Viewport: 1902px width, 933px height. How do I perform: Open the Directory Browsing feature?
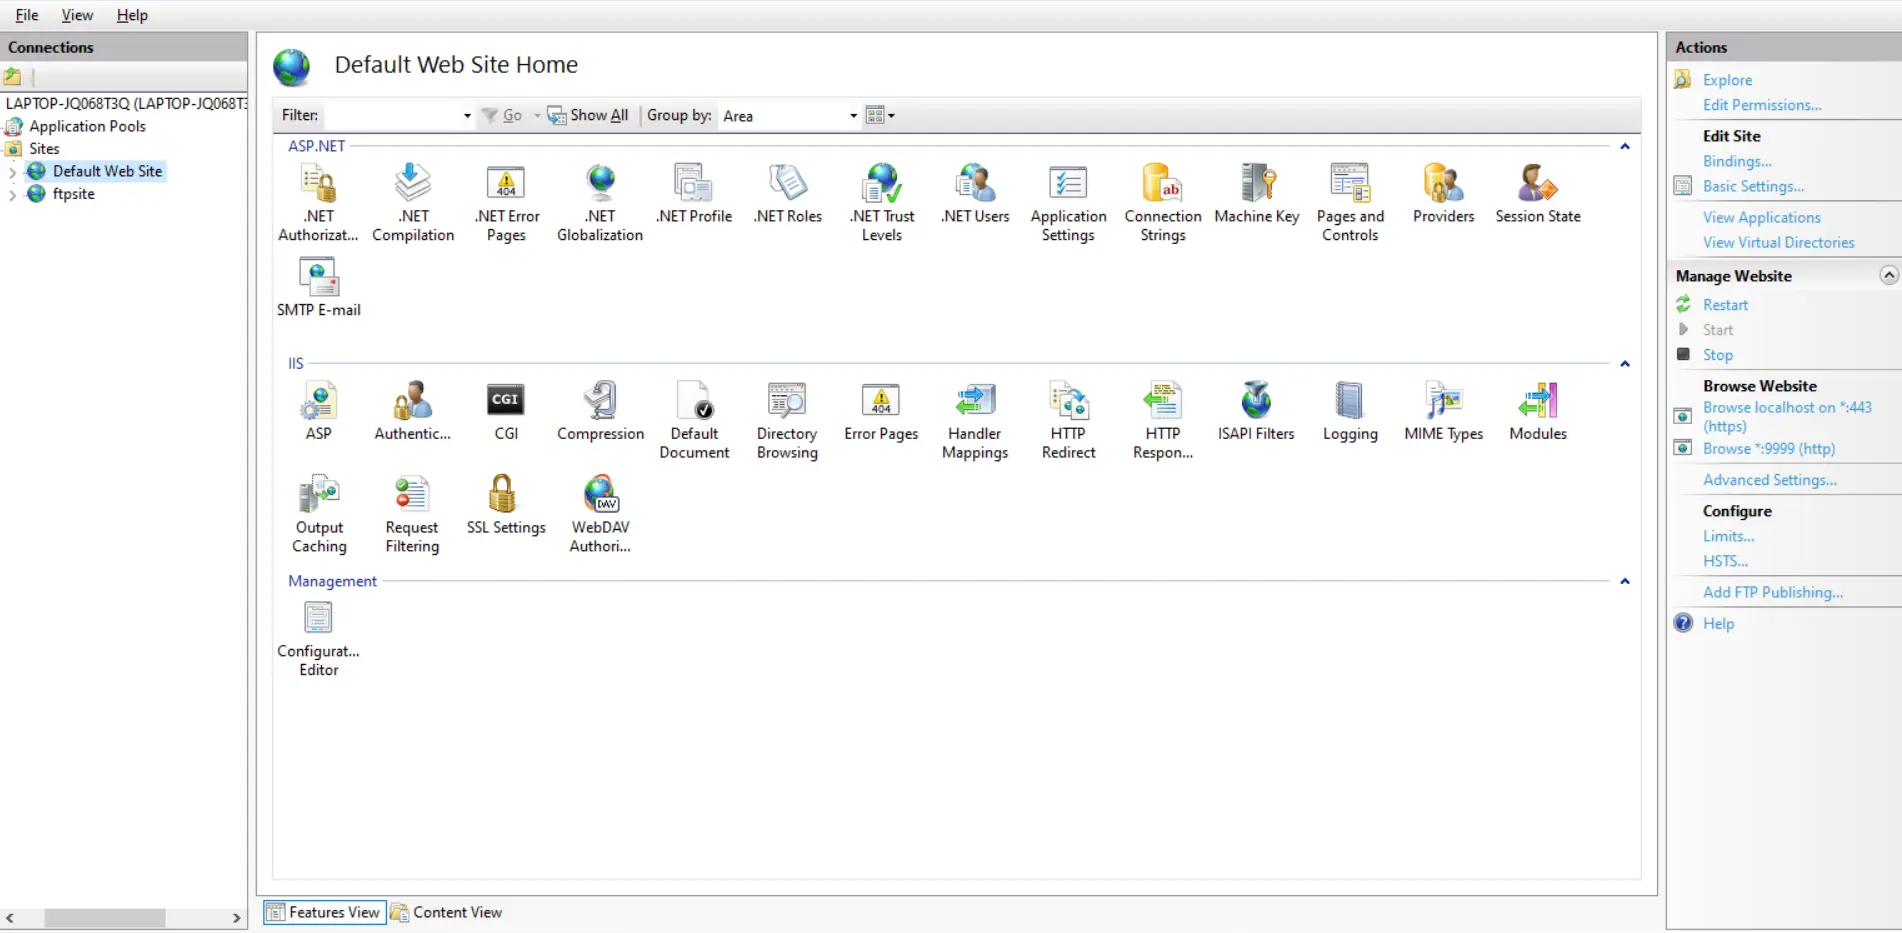pos(786,401)
